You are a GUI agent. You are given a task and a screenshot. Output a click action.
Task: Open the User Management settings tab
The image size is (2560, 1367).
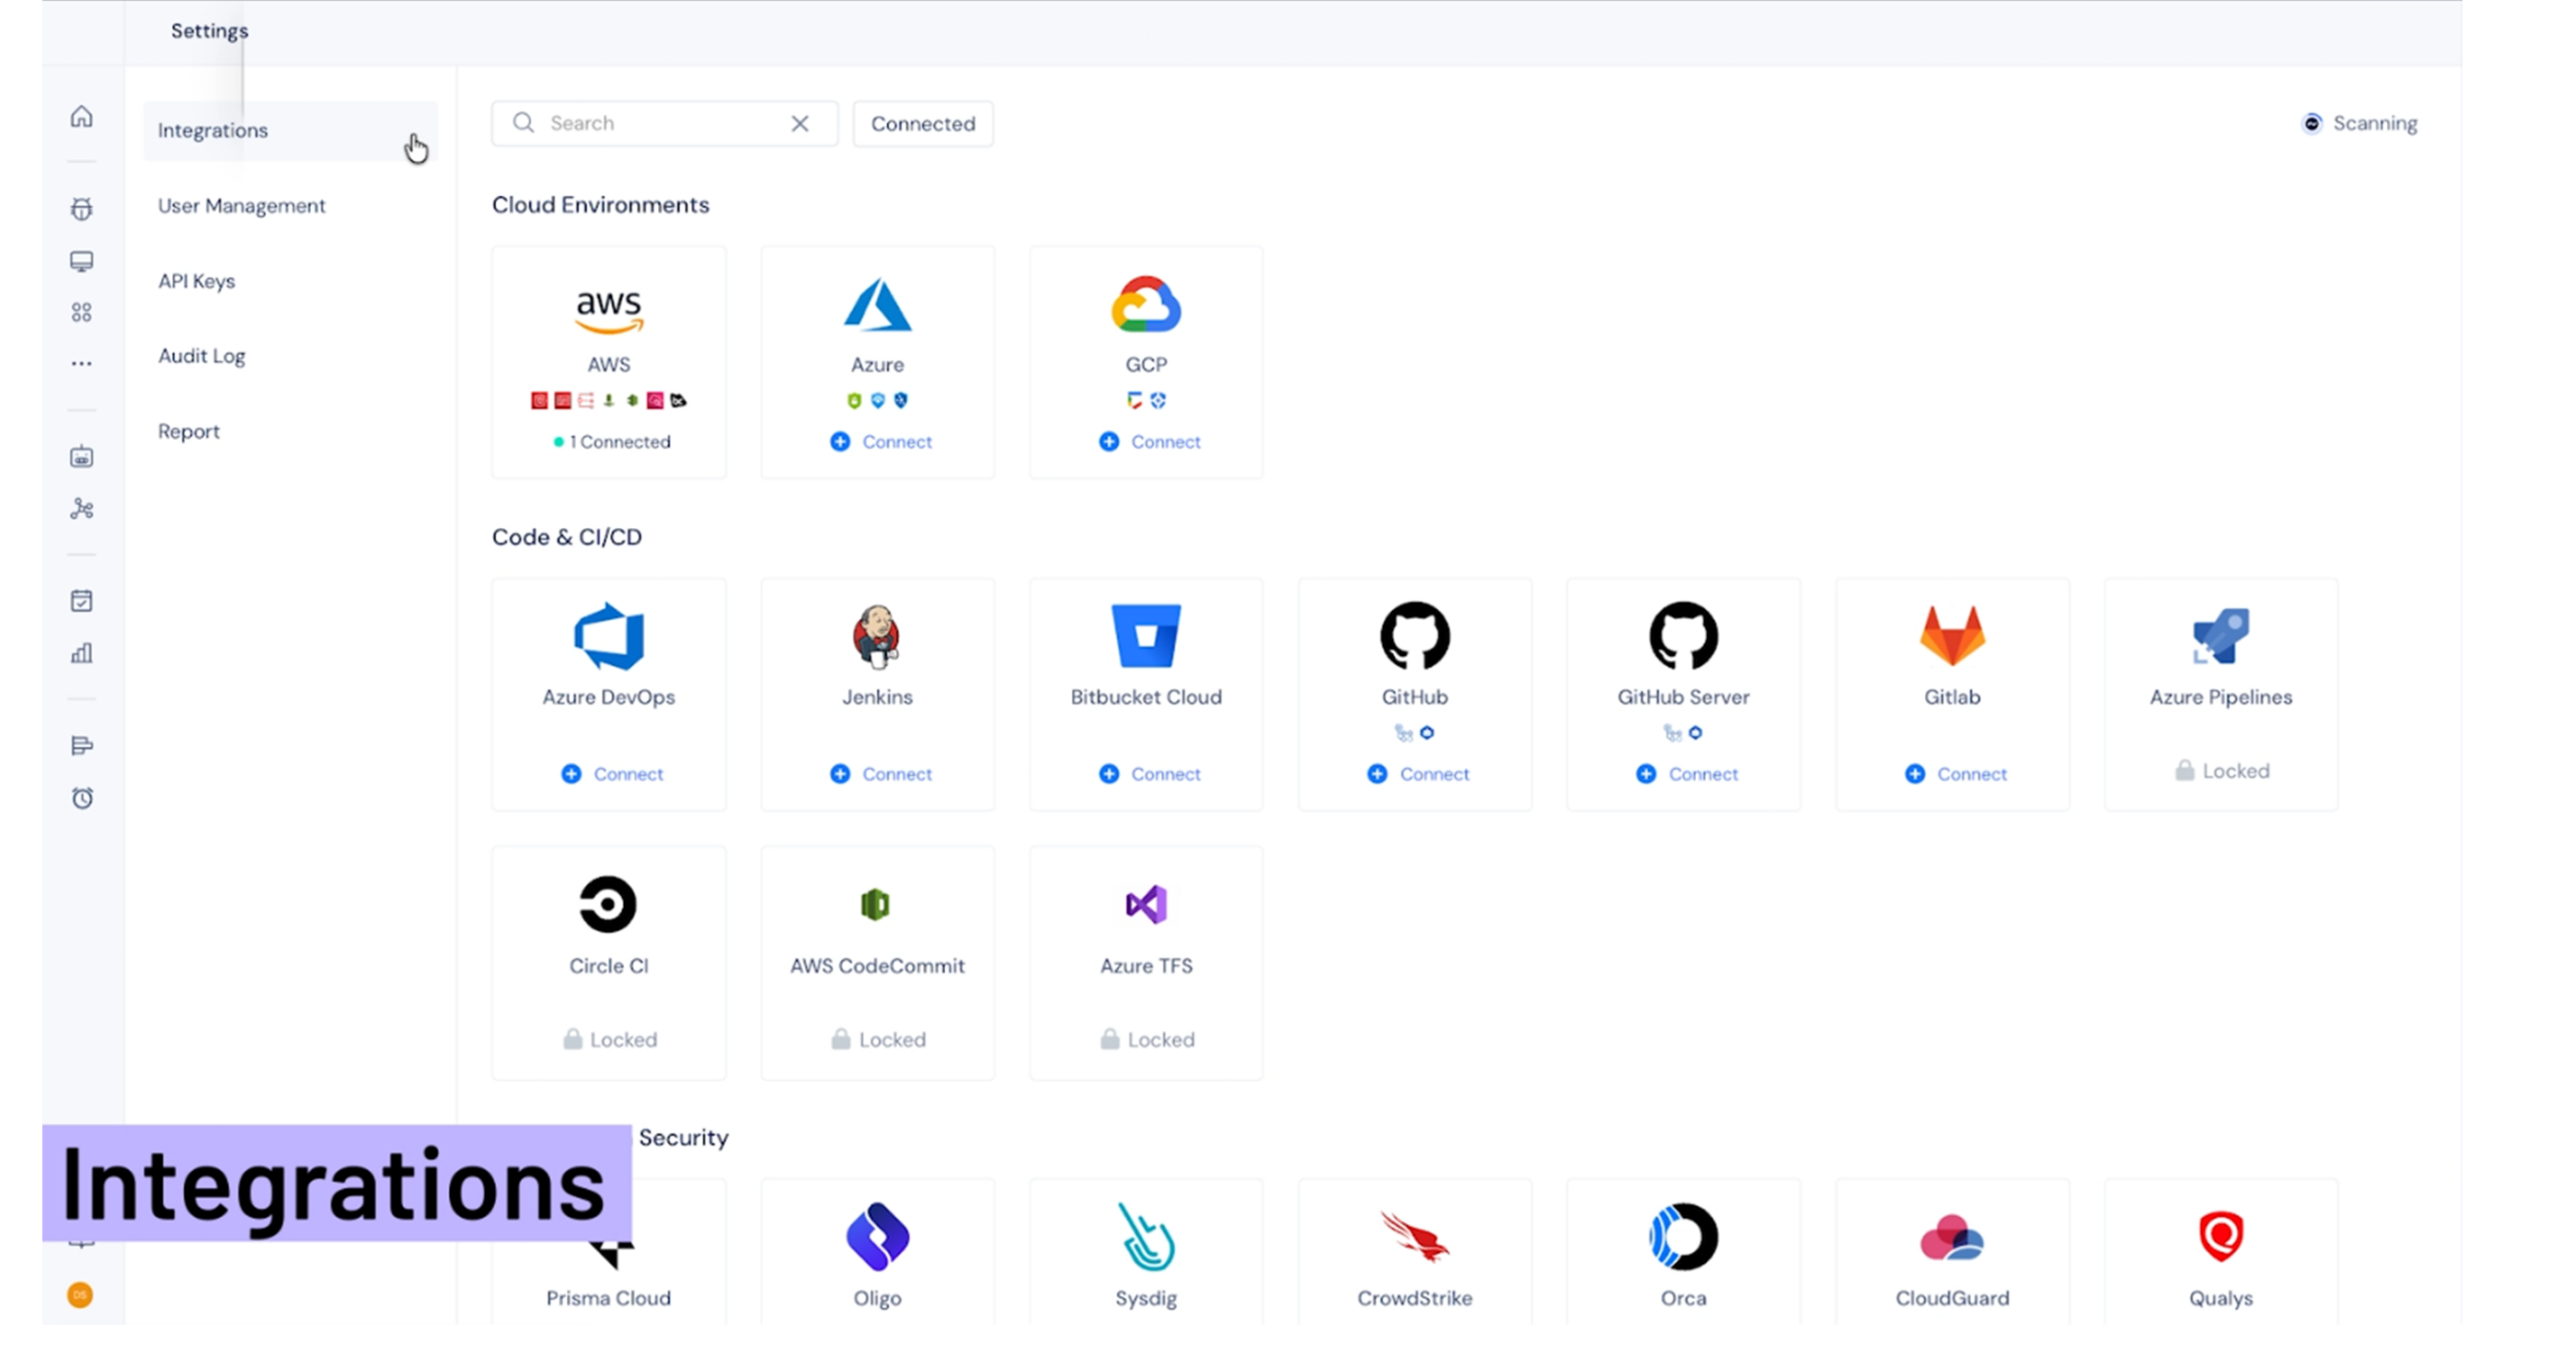pyautogui.click(x=241, y=206)
